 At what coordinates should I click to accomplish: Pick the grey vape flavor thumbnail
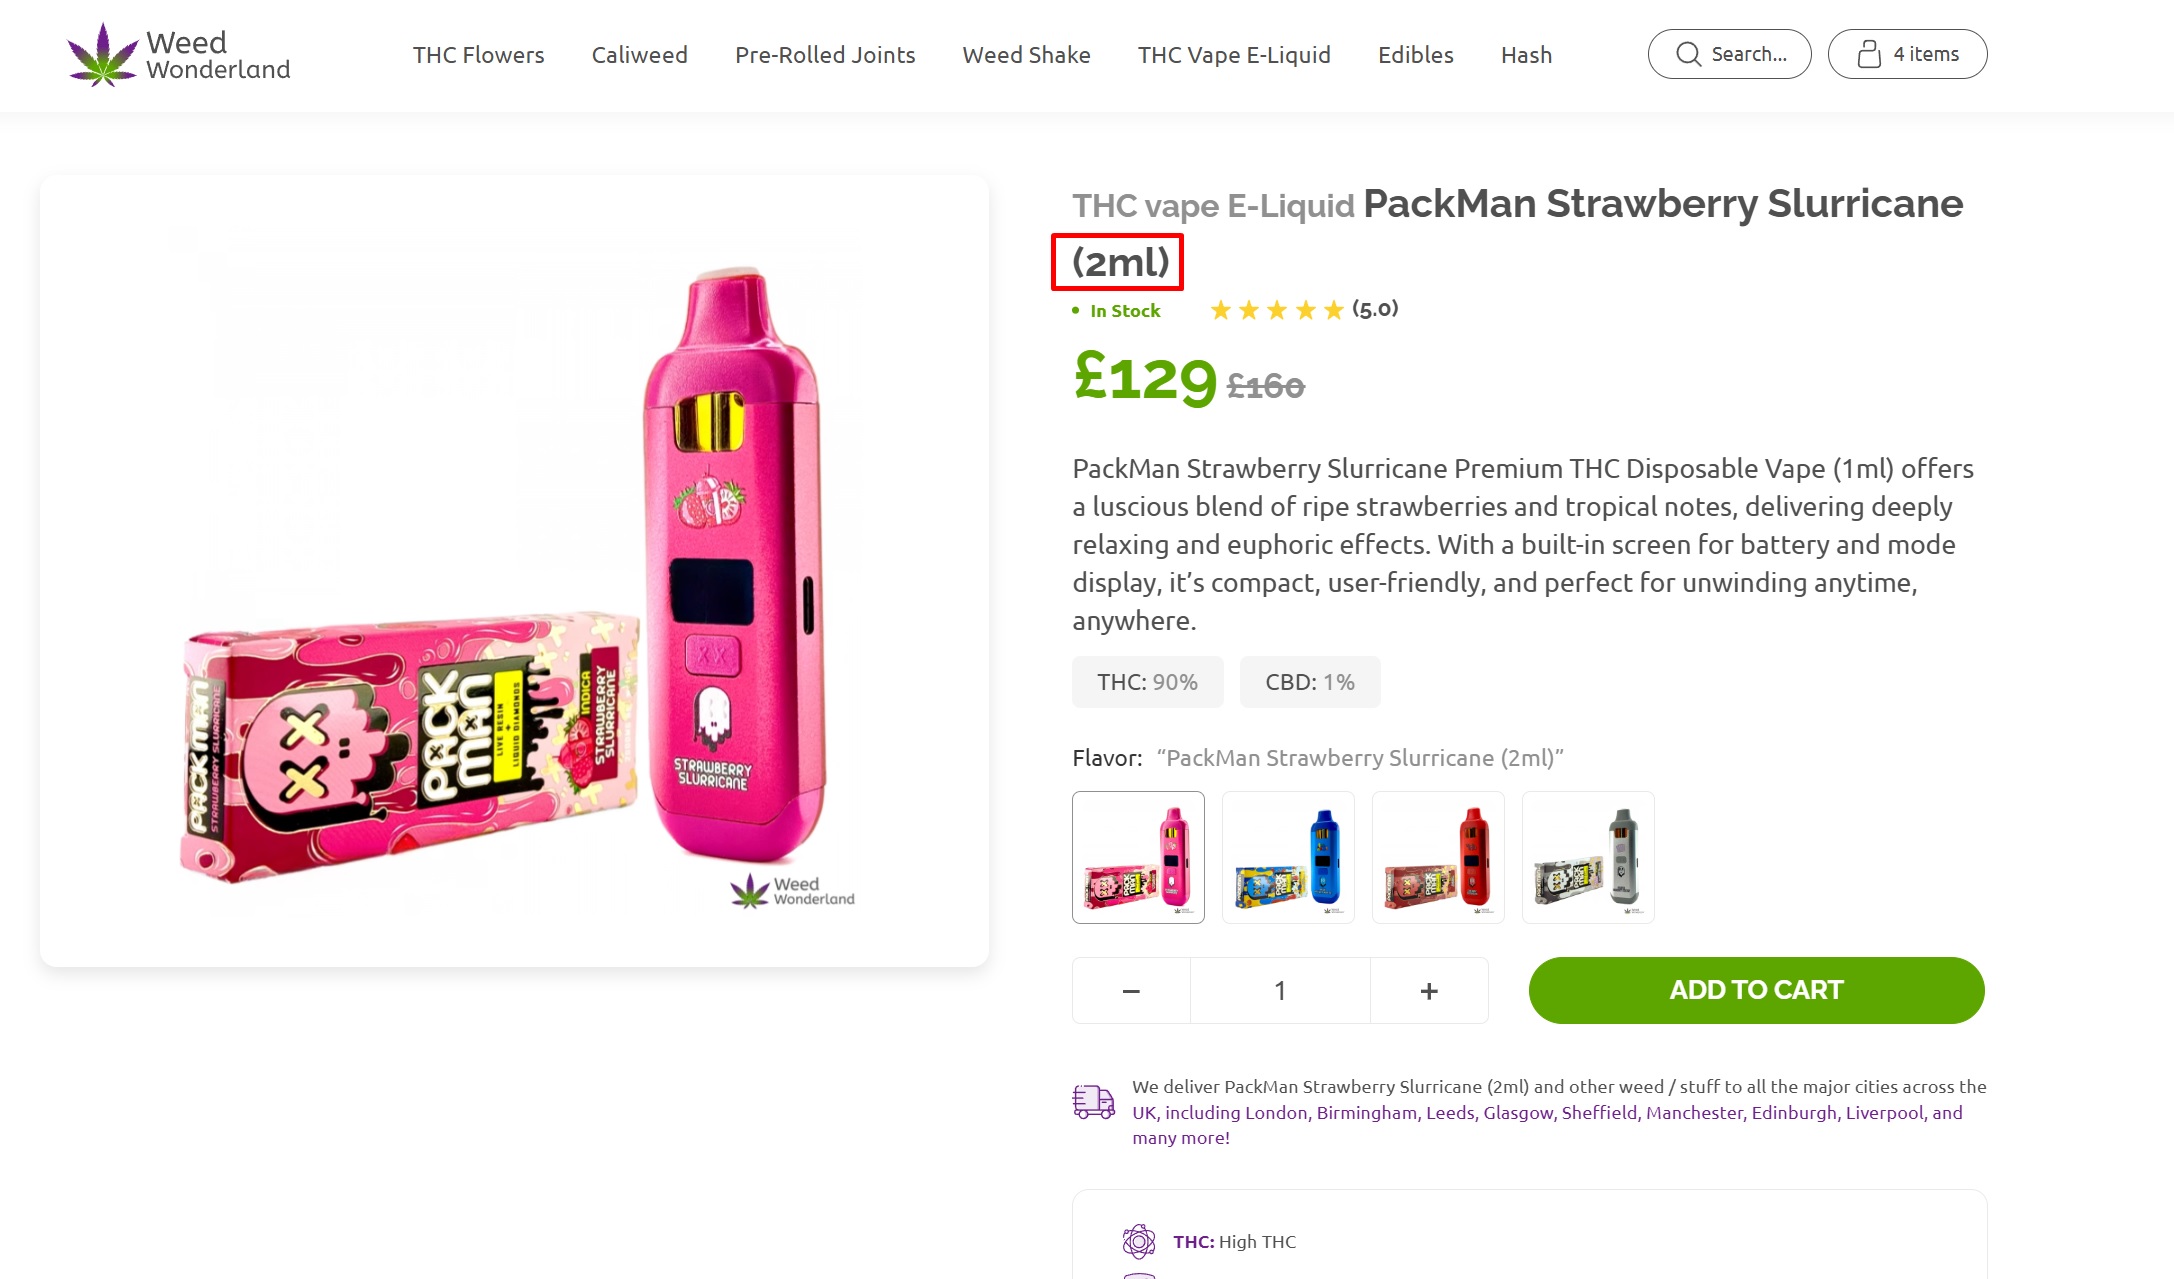click(x=1588, y=857)
